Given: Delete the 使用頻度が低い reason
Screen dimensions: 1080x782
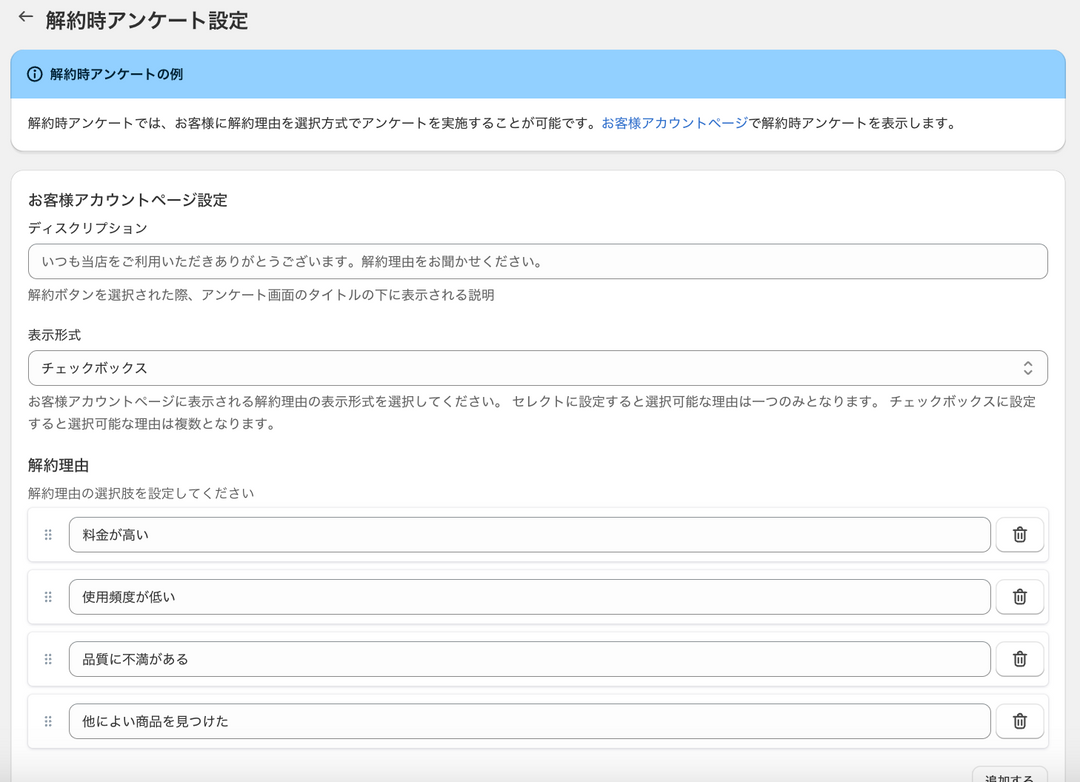Looking at the screenshot, I should click(x=1019, y=597).
